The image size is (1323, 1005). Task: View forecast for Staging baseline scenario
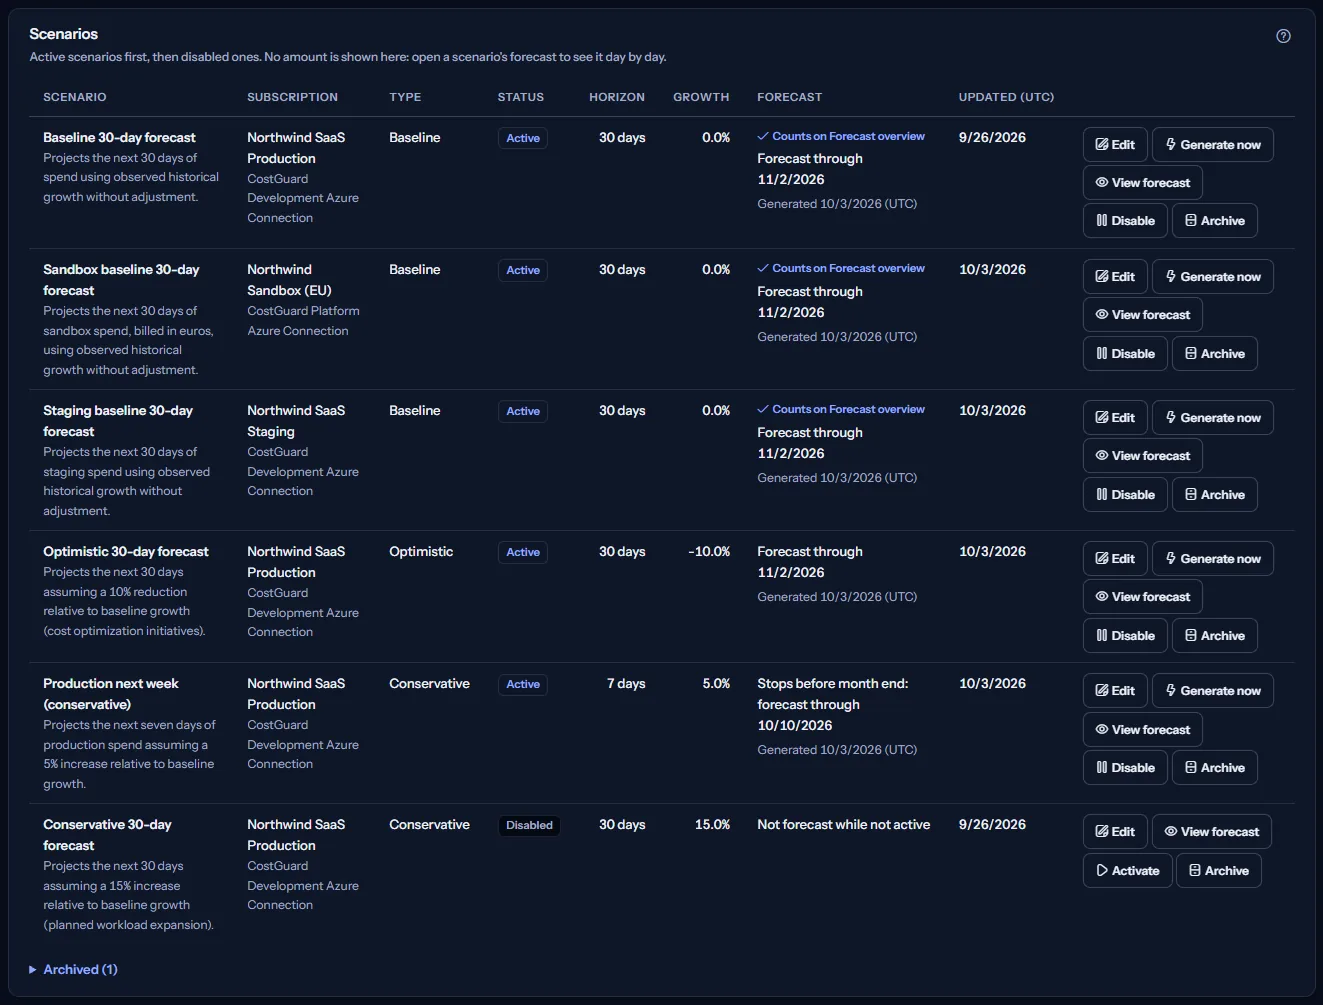tap(1142, 456)
